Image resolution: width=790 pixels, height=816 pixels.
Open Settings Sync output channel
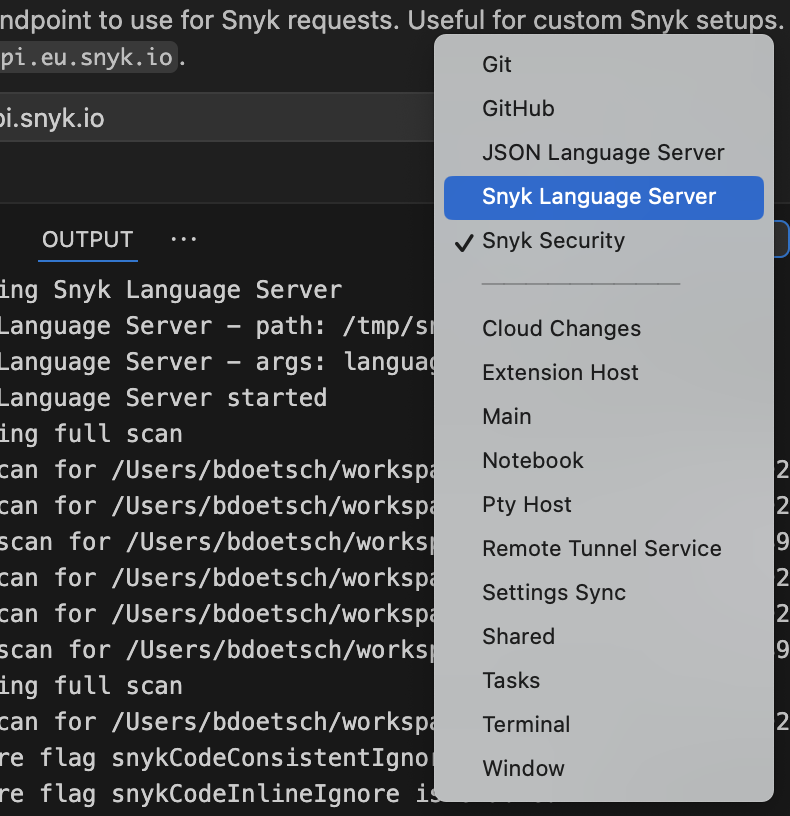click(554, 592)
